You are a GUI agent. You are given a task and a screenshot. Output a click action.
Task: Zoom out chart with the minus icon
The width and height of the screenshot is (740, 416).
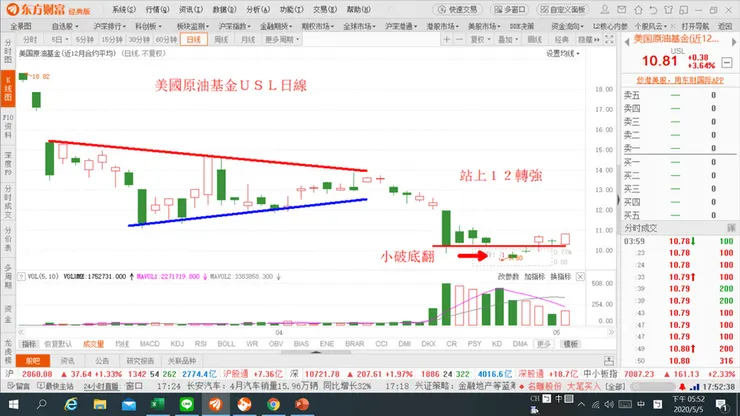[x=459, y=40]
